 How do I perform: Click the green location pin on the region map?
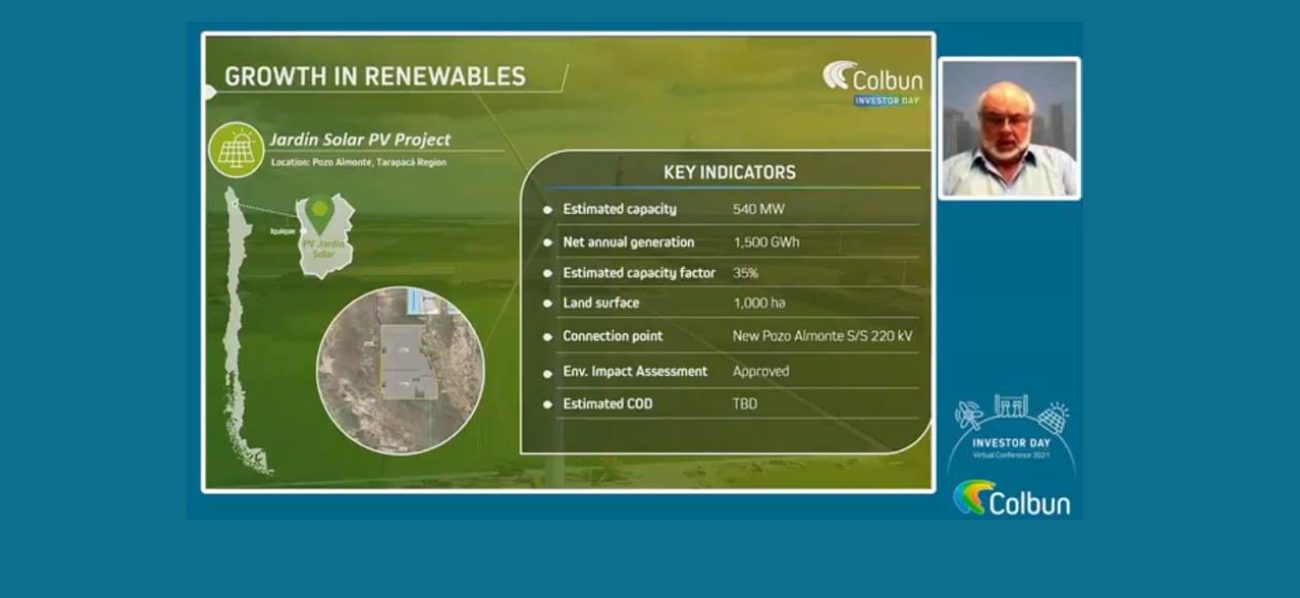319,212
